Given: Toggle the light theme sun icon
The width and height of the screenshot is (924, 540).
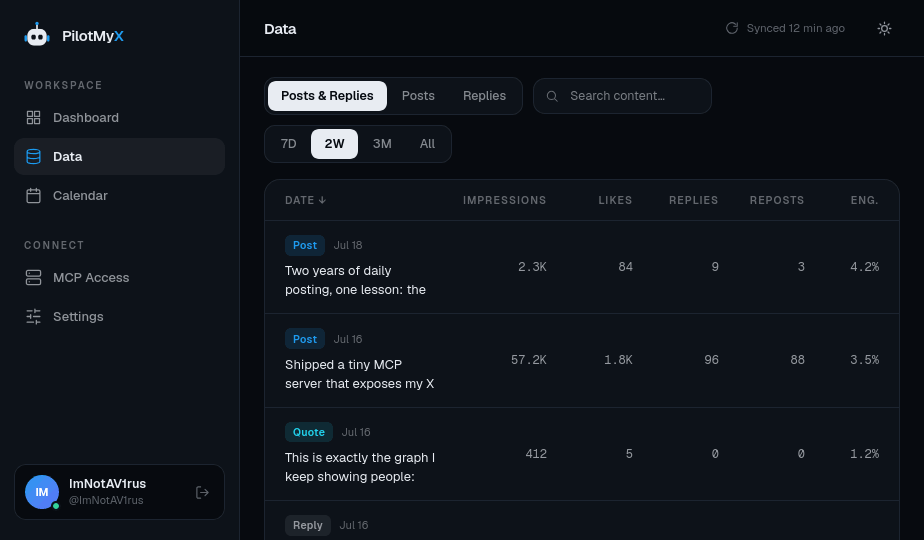Looking at the screenshot, I should click(x=885, y=28).
